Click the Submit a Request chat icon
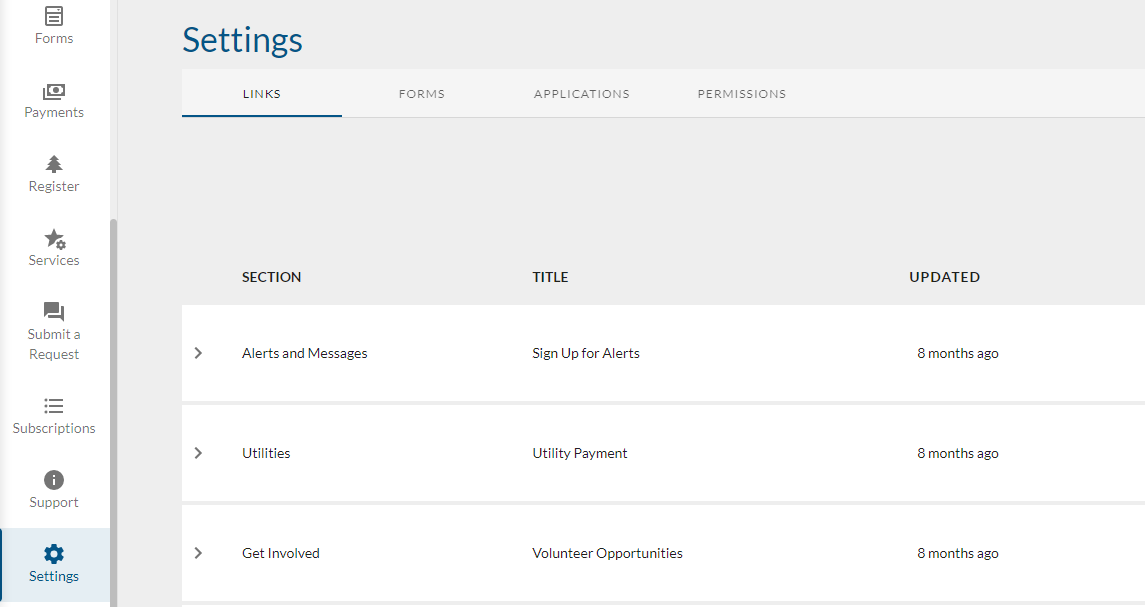Screen dimensions: 1145x607 point(54,312)
